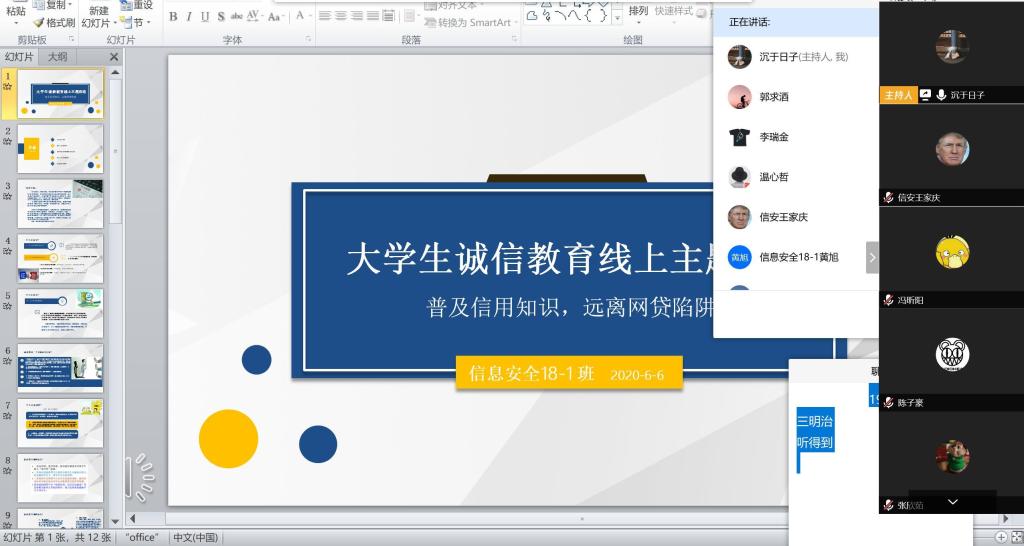Click the Format Painter (格式刷) icon

(x=53, y=22)
